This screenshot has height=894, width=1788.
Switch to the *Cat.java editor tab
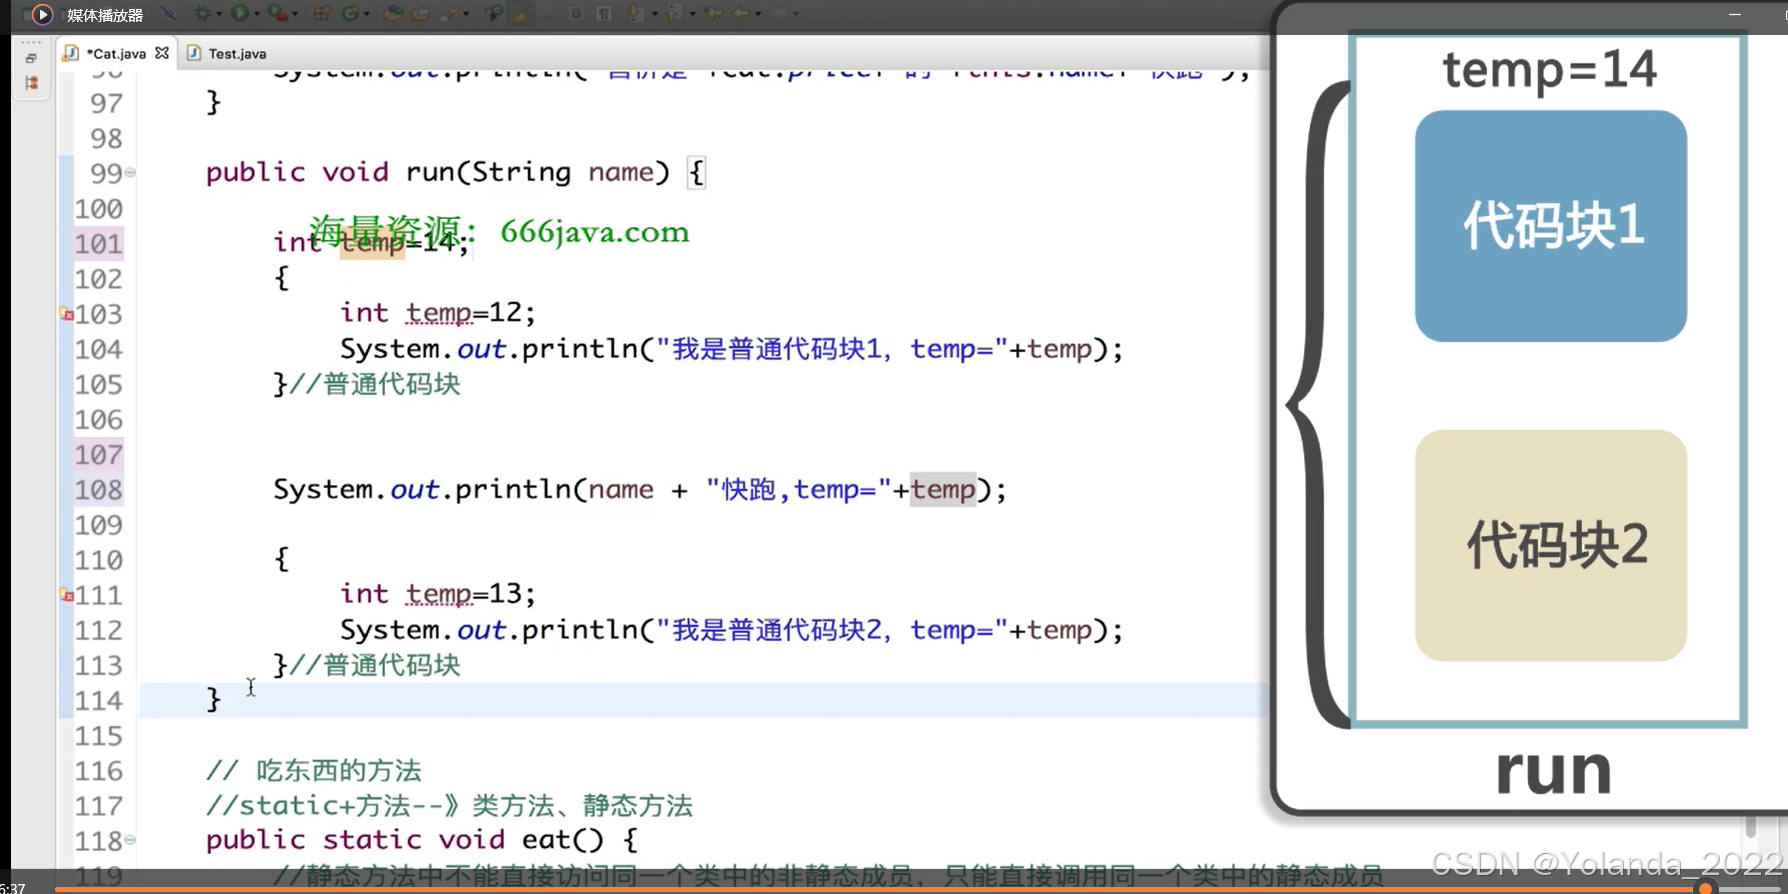coord(116,54)
